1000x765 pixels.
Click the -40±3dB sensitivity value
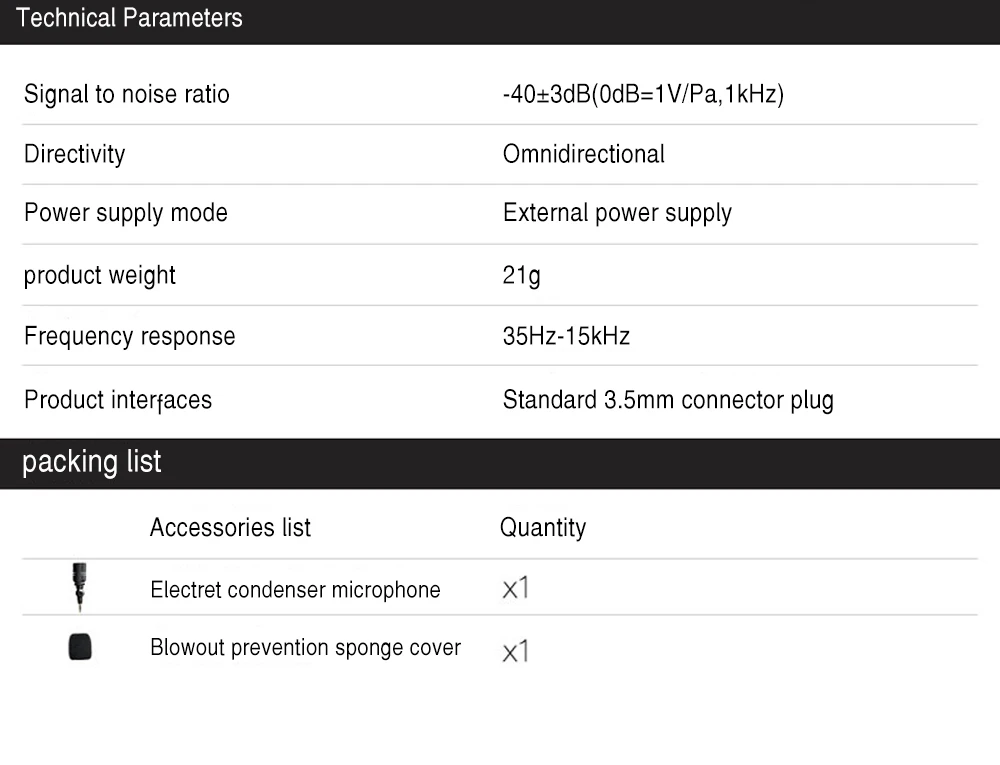pos(643,94)
